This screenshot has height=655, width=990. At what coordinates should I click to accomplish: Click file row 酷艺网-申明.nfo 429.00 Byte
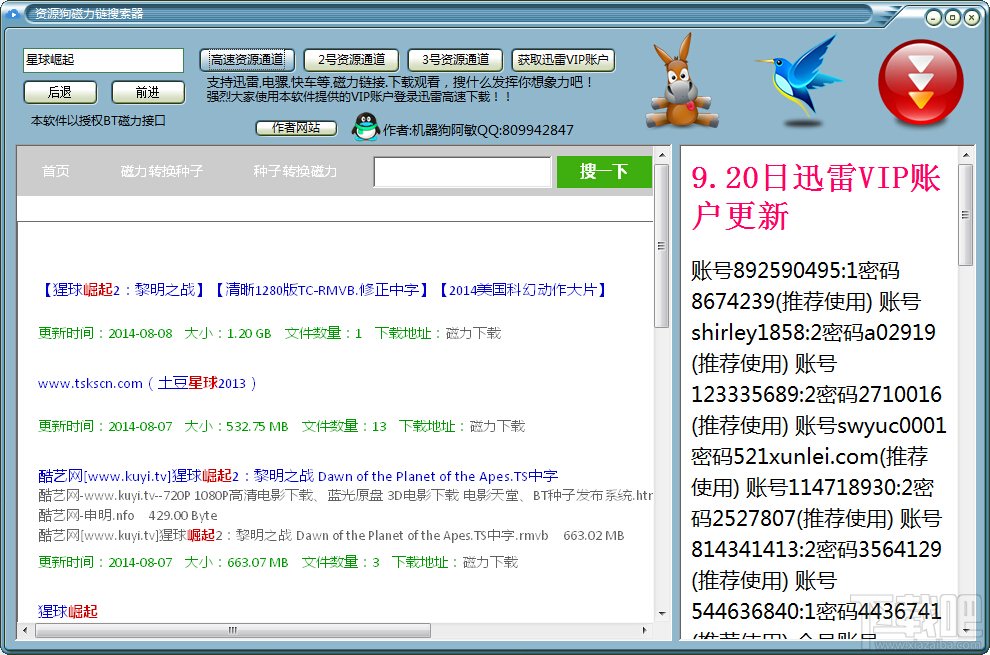pyautogui.click(x=128, y=515)
